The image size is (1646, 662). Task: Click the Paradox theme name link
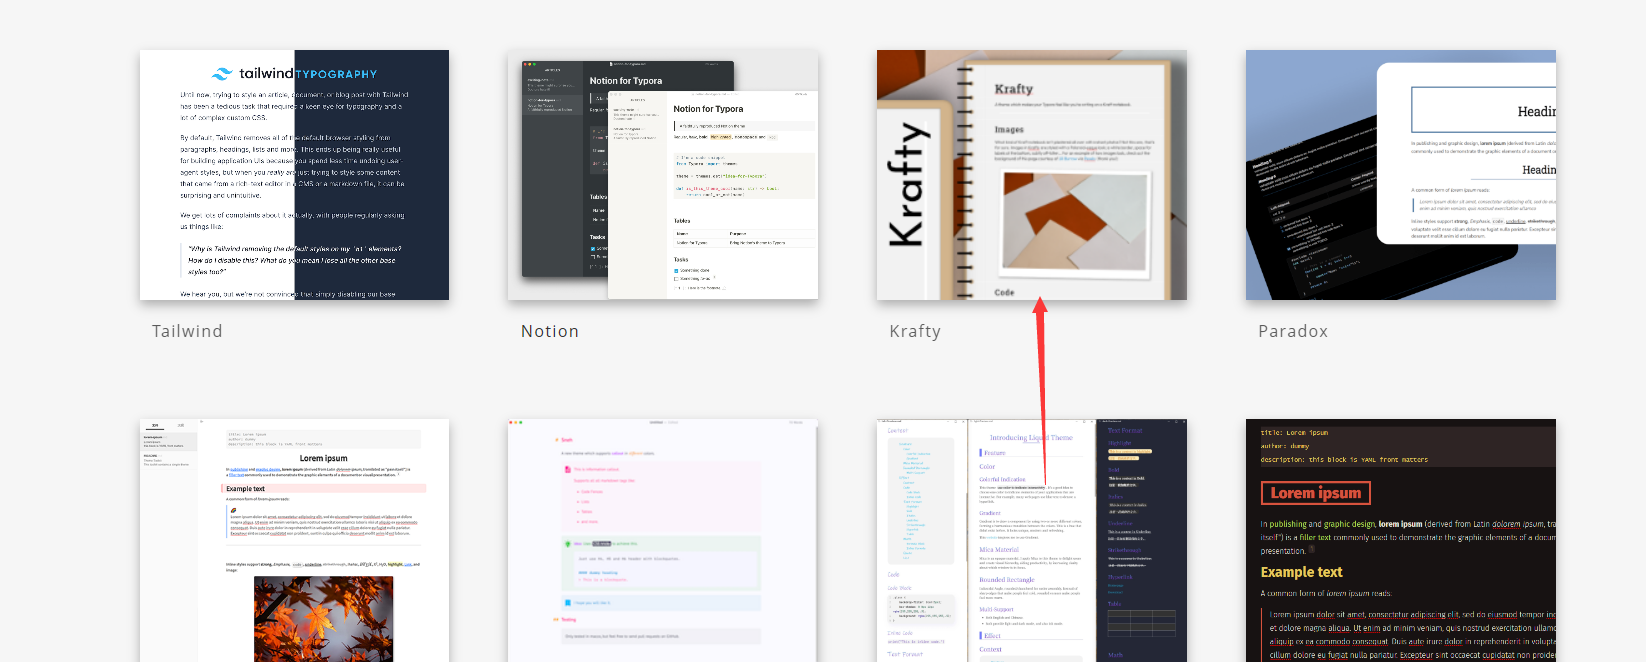1293,331
